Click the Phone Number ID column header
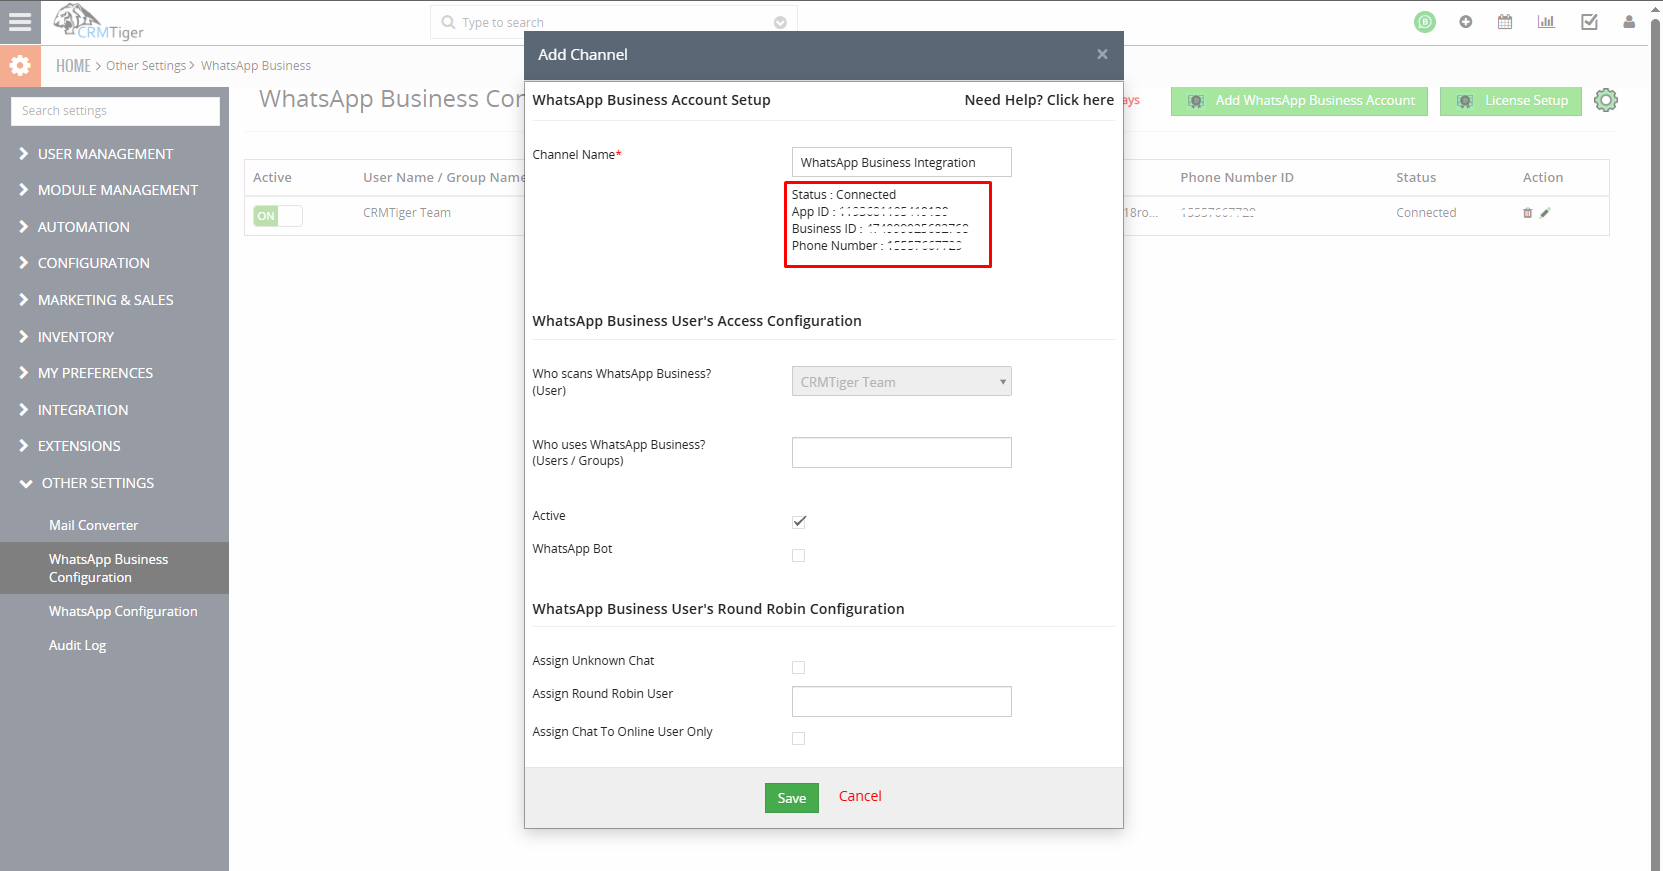The height and width of the screenshot is (871, 1663). tap(1237, 178)
